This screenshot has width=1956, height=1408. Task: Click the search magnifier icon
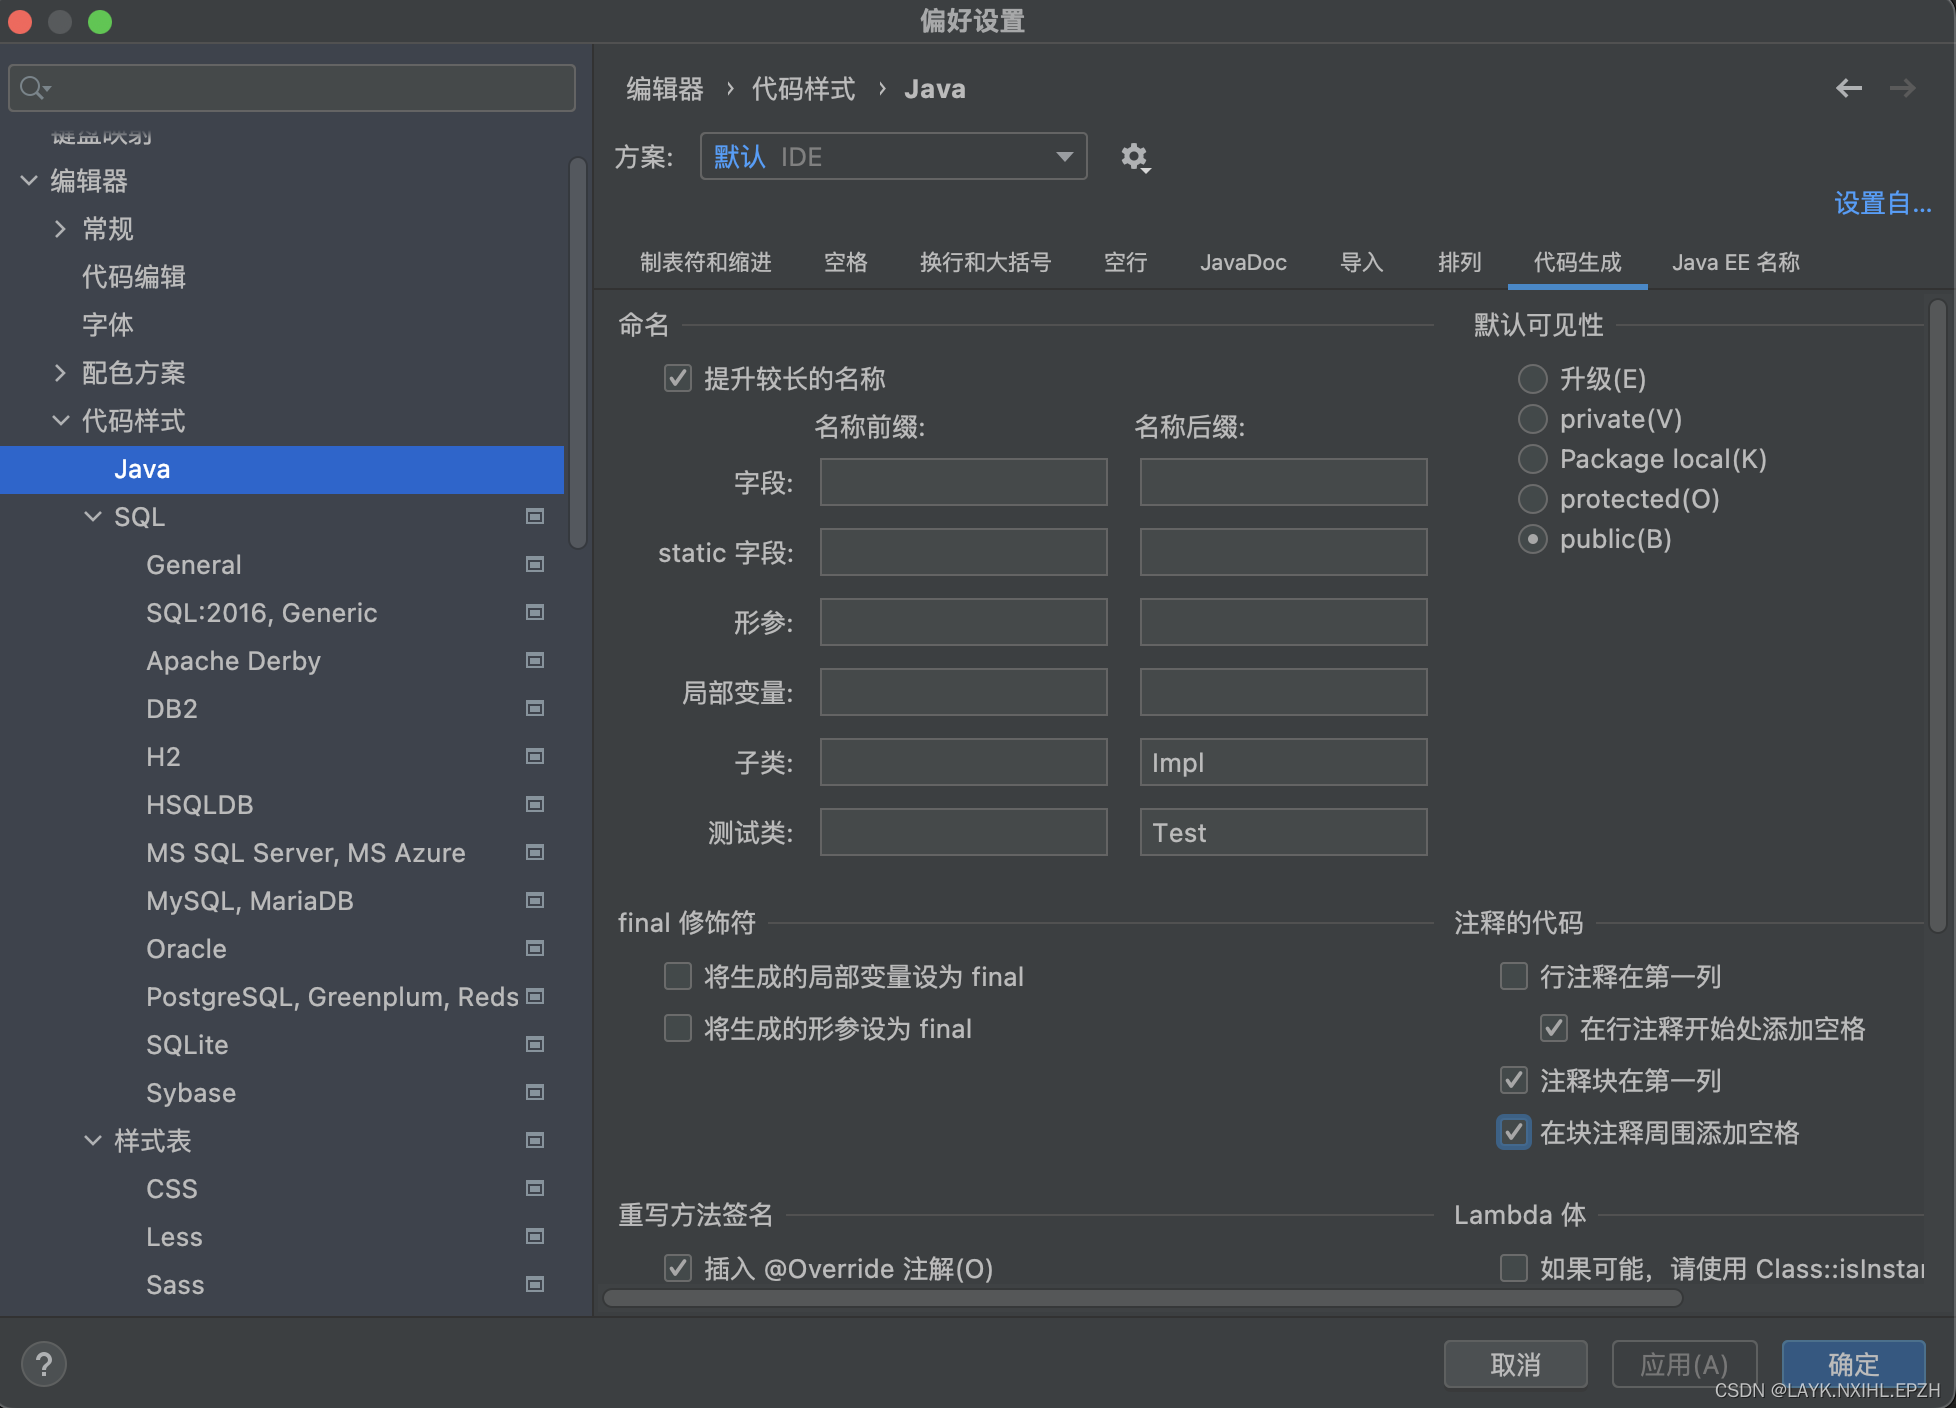(x=34, y=88)
